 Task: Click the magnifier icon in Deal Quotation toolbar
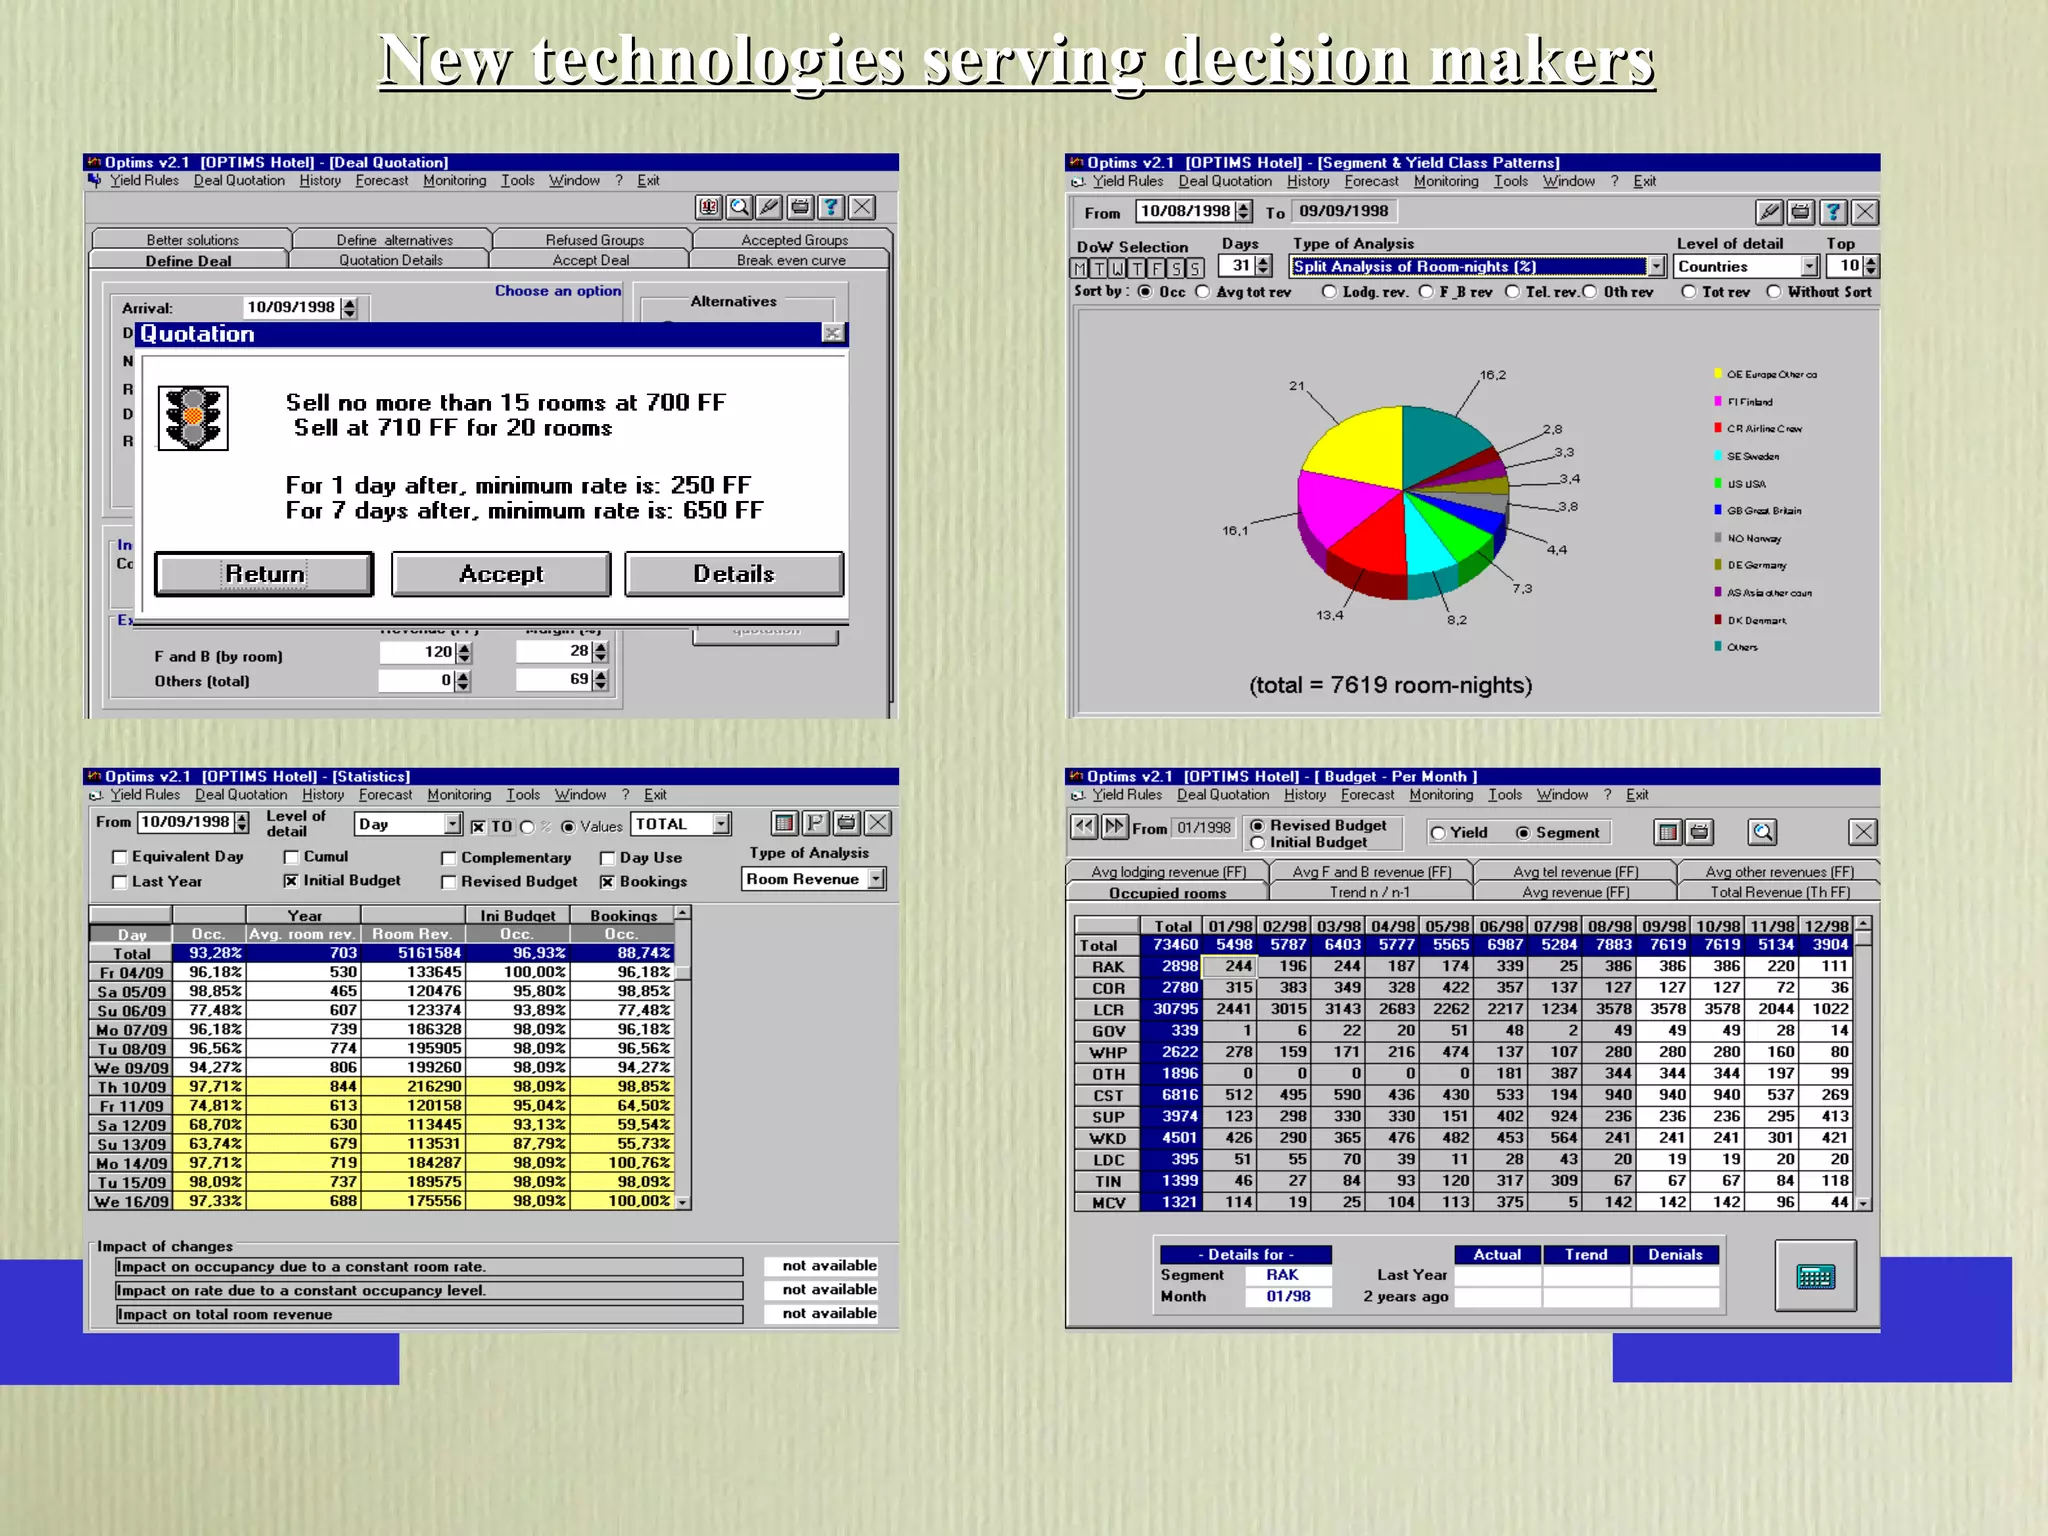(739, 207)
